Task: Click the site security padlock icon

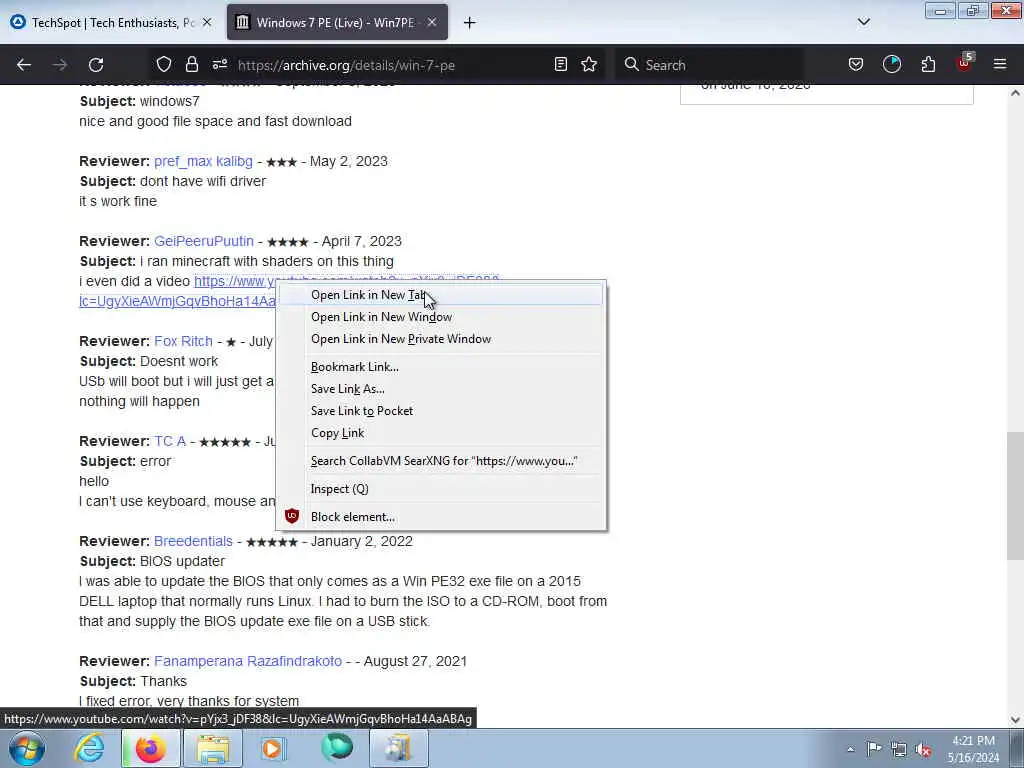Action: click(191, 65)
